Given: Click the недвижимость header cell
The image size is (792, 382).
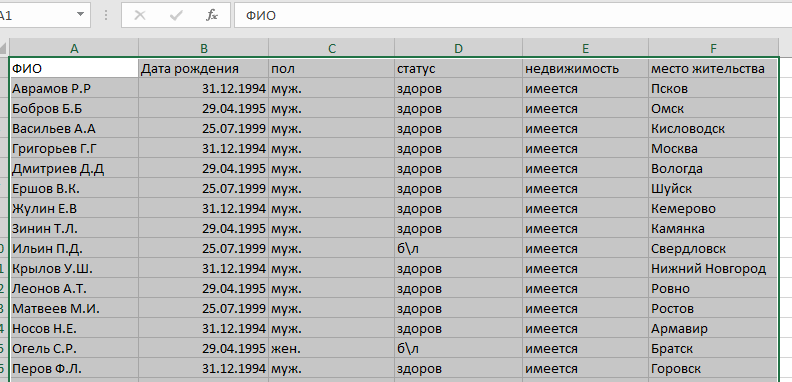Looking at the screenshot, I should [585, 68].
